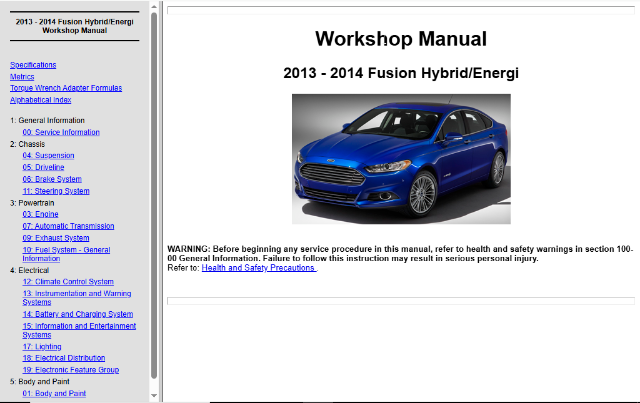Open 10: Fuel System - General Information

coord(66,254)
